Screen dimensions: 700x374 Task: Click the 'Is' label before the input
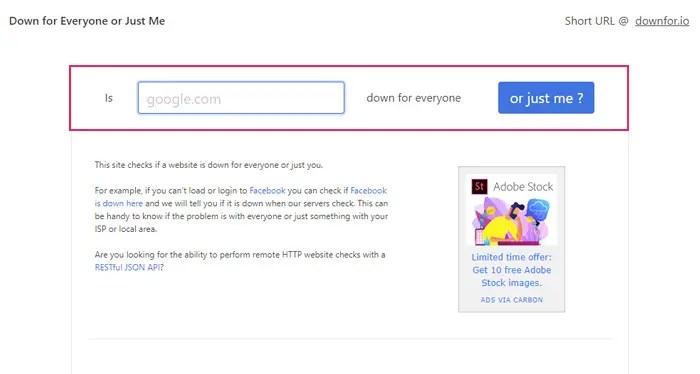(x=108, y=98)
